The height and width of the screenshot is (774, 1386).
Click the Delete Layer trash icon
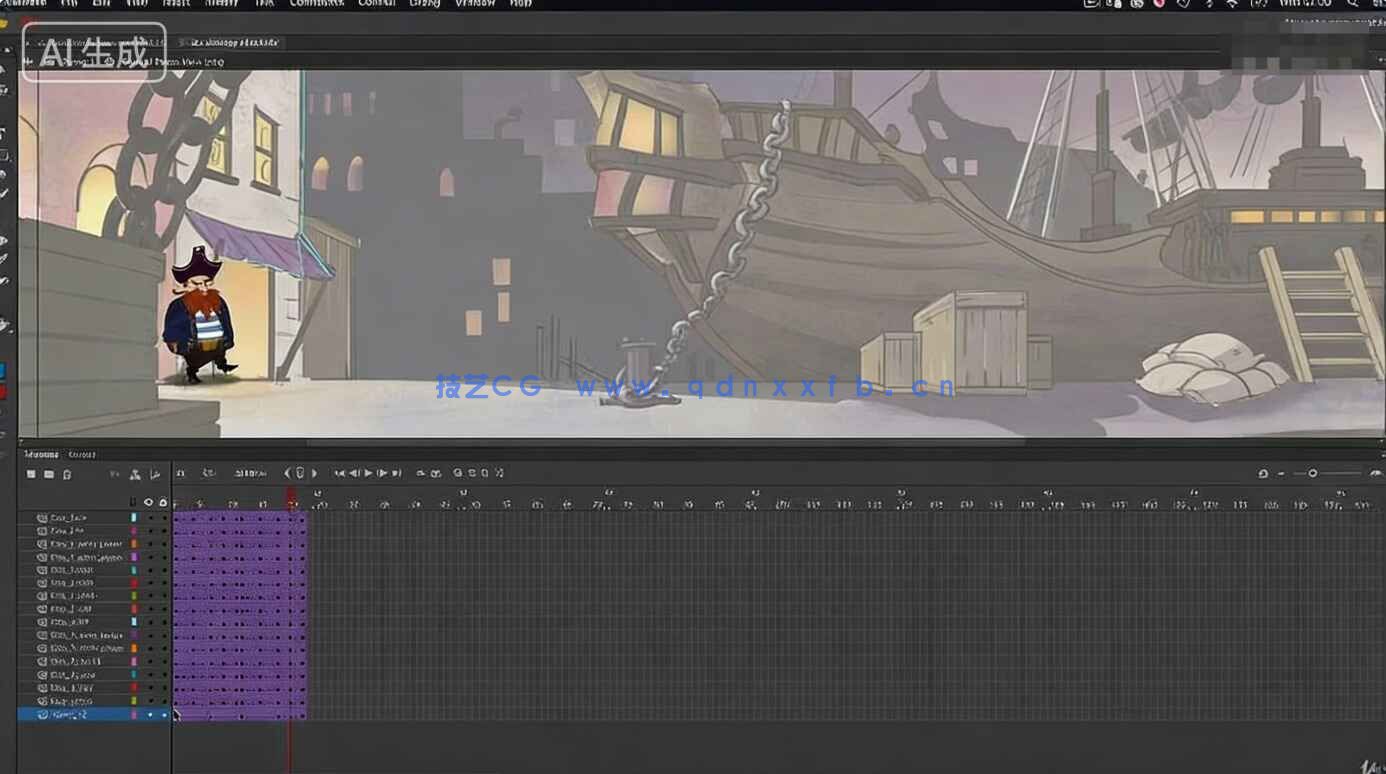pyautogui.click(x=68, y=473)
